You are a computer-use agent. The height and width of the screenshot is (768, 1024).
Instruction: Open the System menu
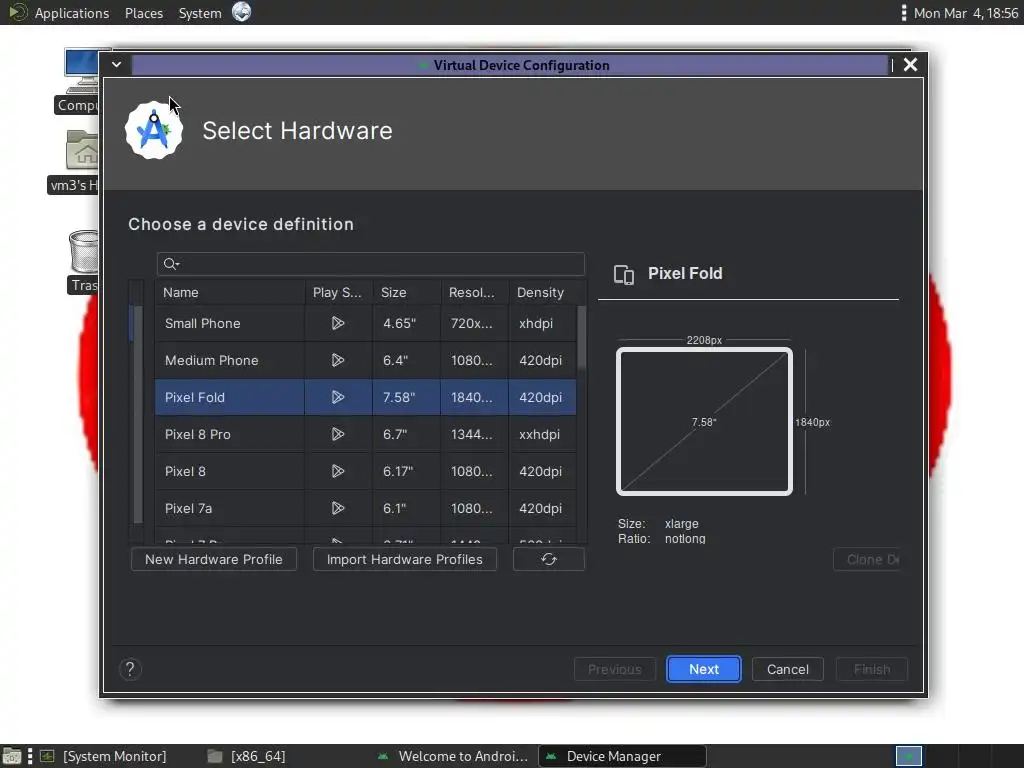(200, 13)
